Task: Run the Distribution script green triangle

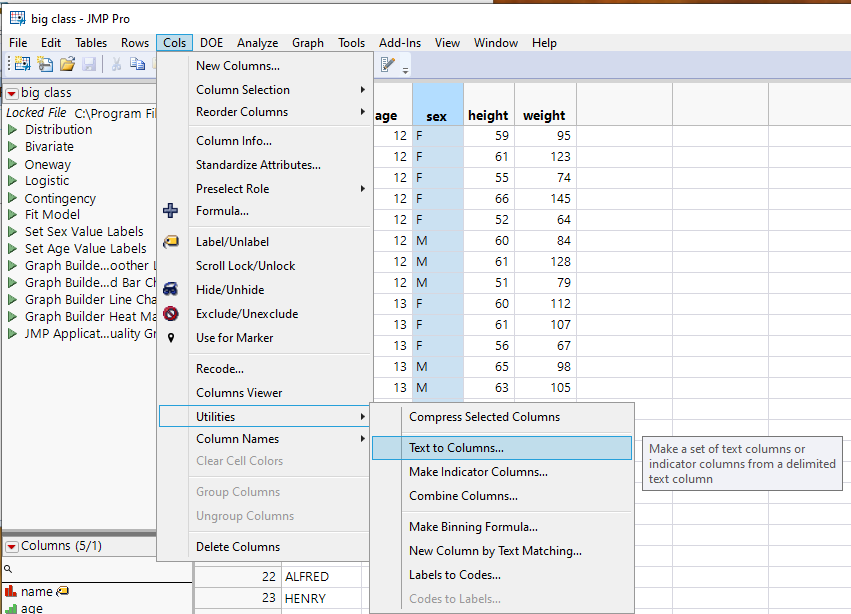Action: tap(12, 129)
